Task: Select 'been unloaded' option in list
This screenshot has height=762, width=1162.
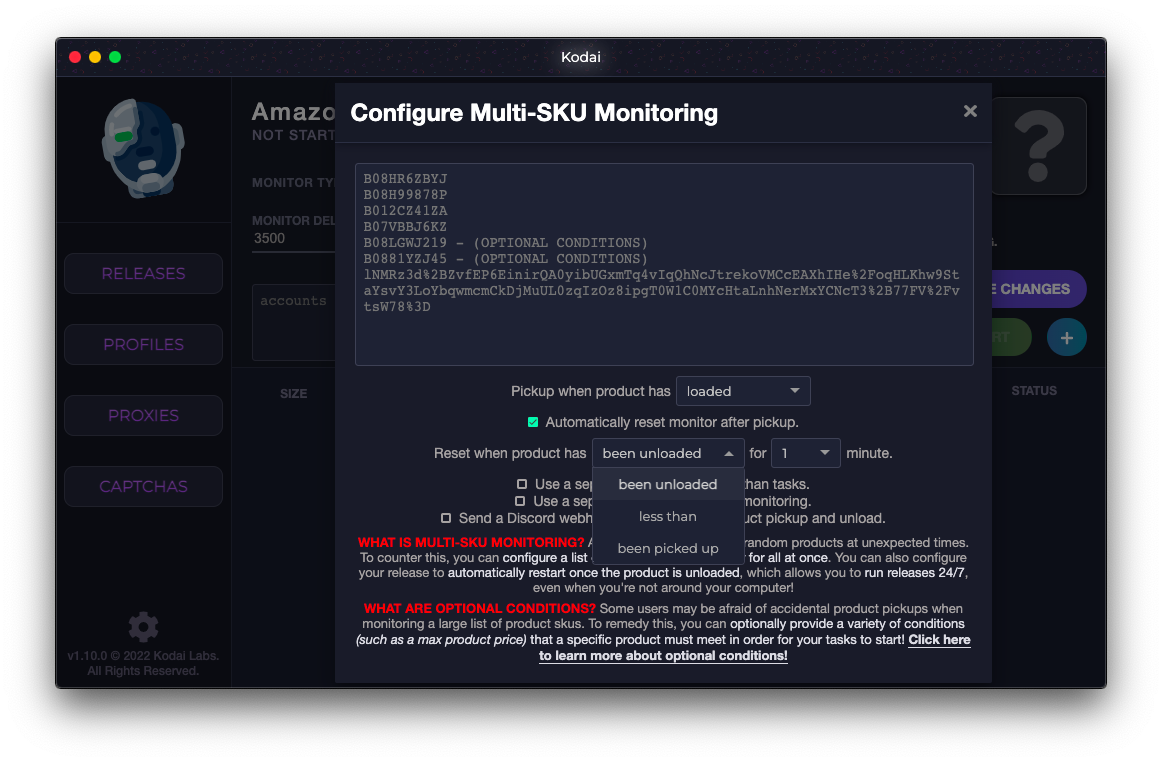Action: [668, 484]
